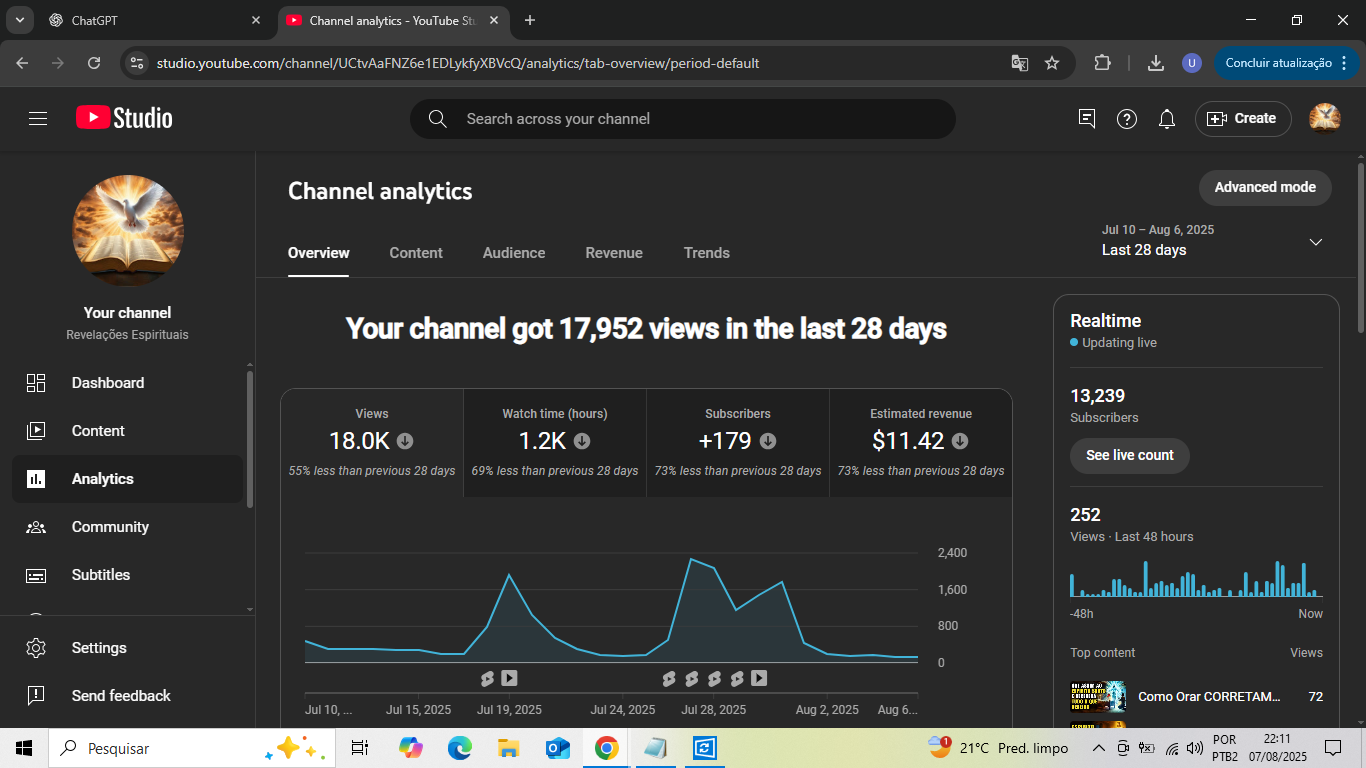This screenshot has height=768, width=1366.
Task: Switch to the Overview analytics tab
Action: click(x=319, y=253)
